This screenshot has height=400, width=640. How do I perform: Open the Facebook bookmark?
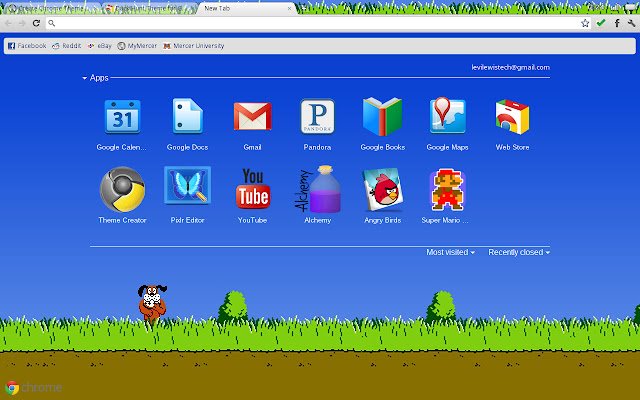[27, 46]
